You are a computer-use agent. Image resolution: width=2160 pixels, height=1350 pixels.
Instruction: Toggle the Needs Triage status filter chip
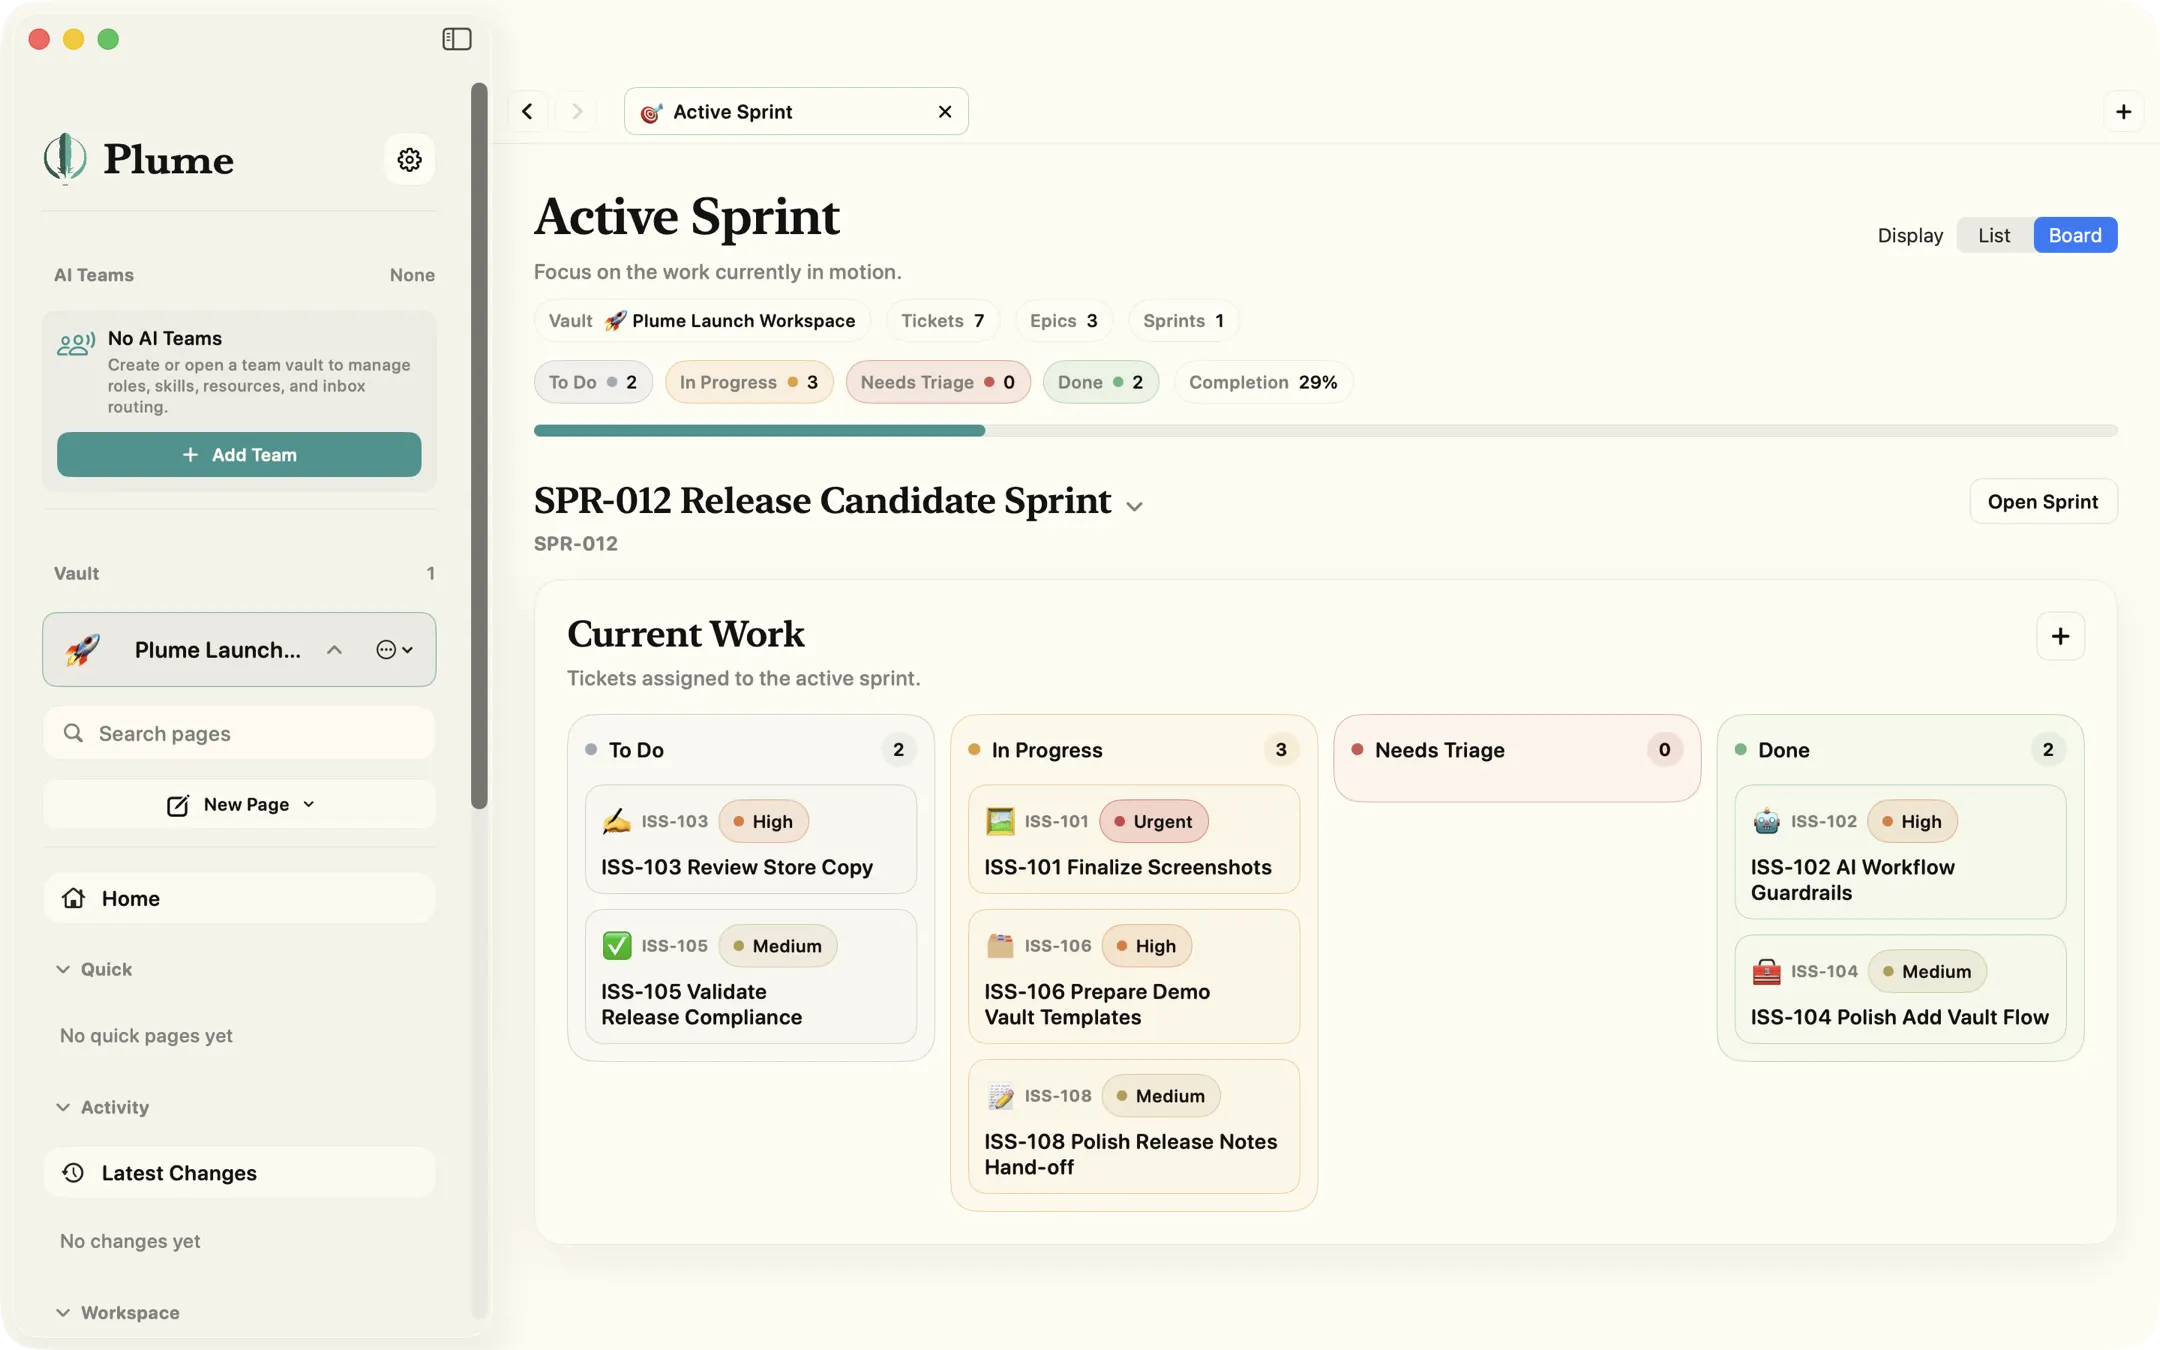(x=938, y=382)
